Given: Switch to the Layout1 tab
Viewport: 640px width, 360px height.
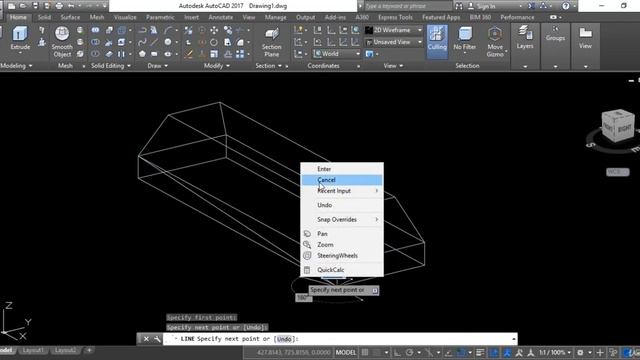Looking at the screenshot, I should pyautogui.click(x=33, y=350).
